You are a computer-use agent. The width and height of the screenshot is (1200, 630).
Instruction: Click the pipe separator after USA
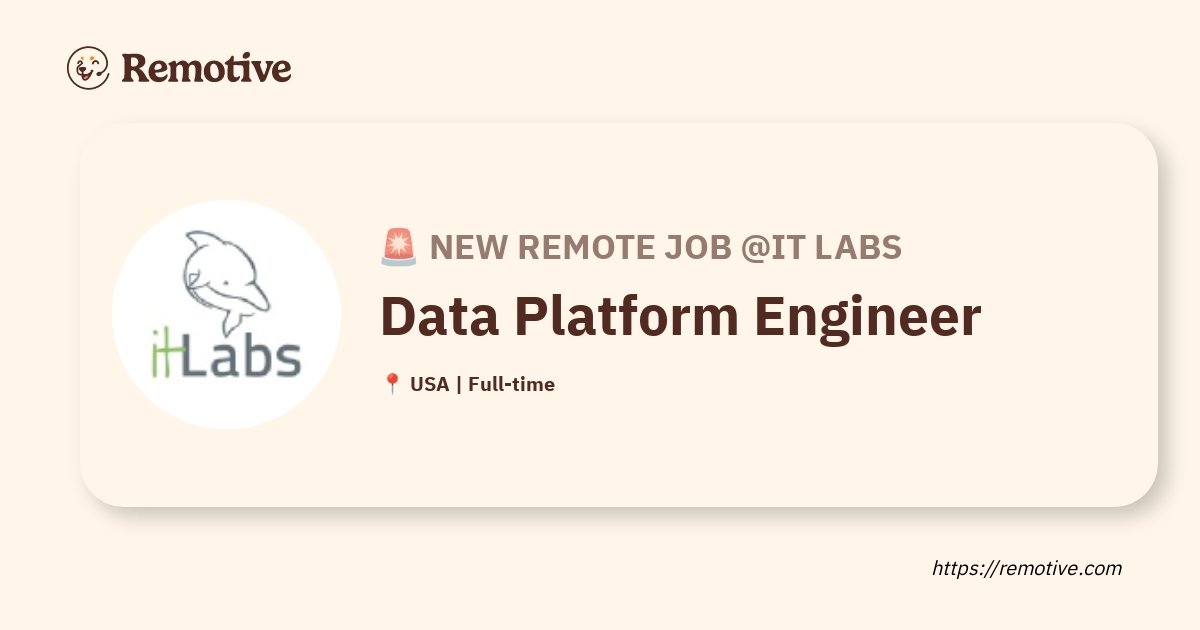click(458, 384)
